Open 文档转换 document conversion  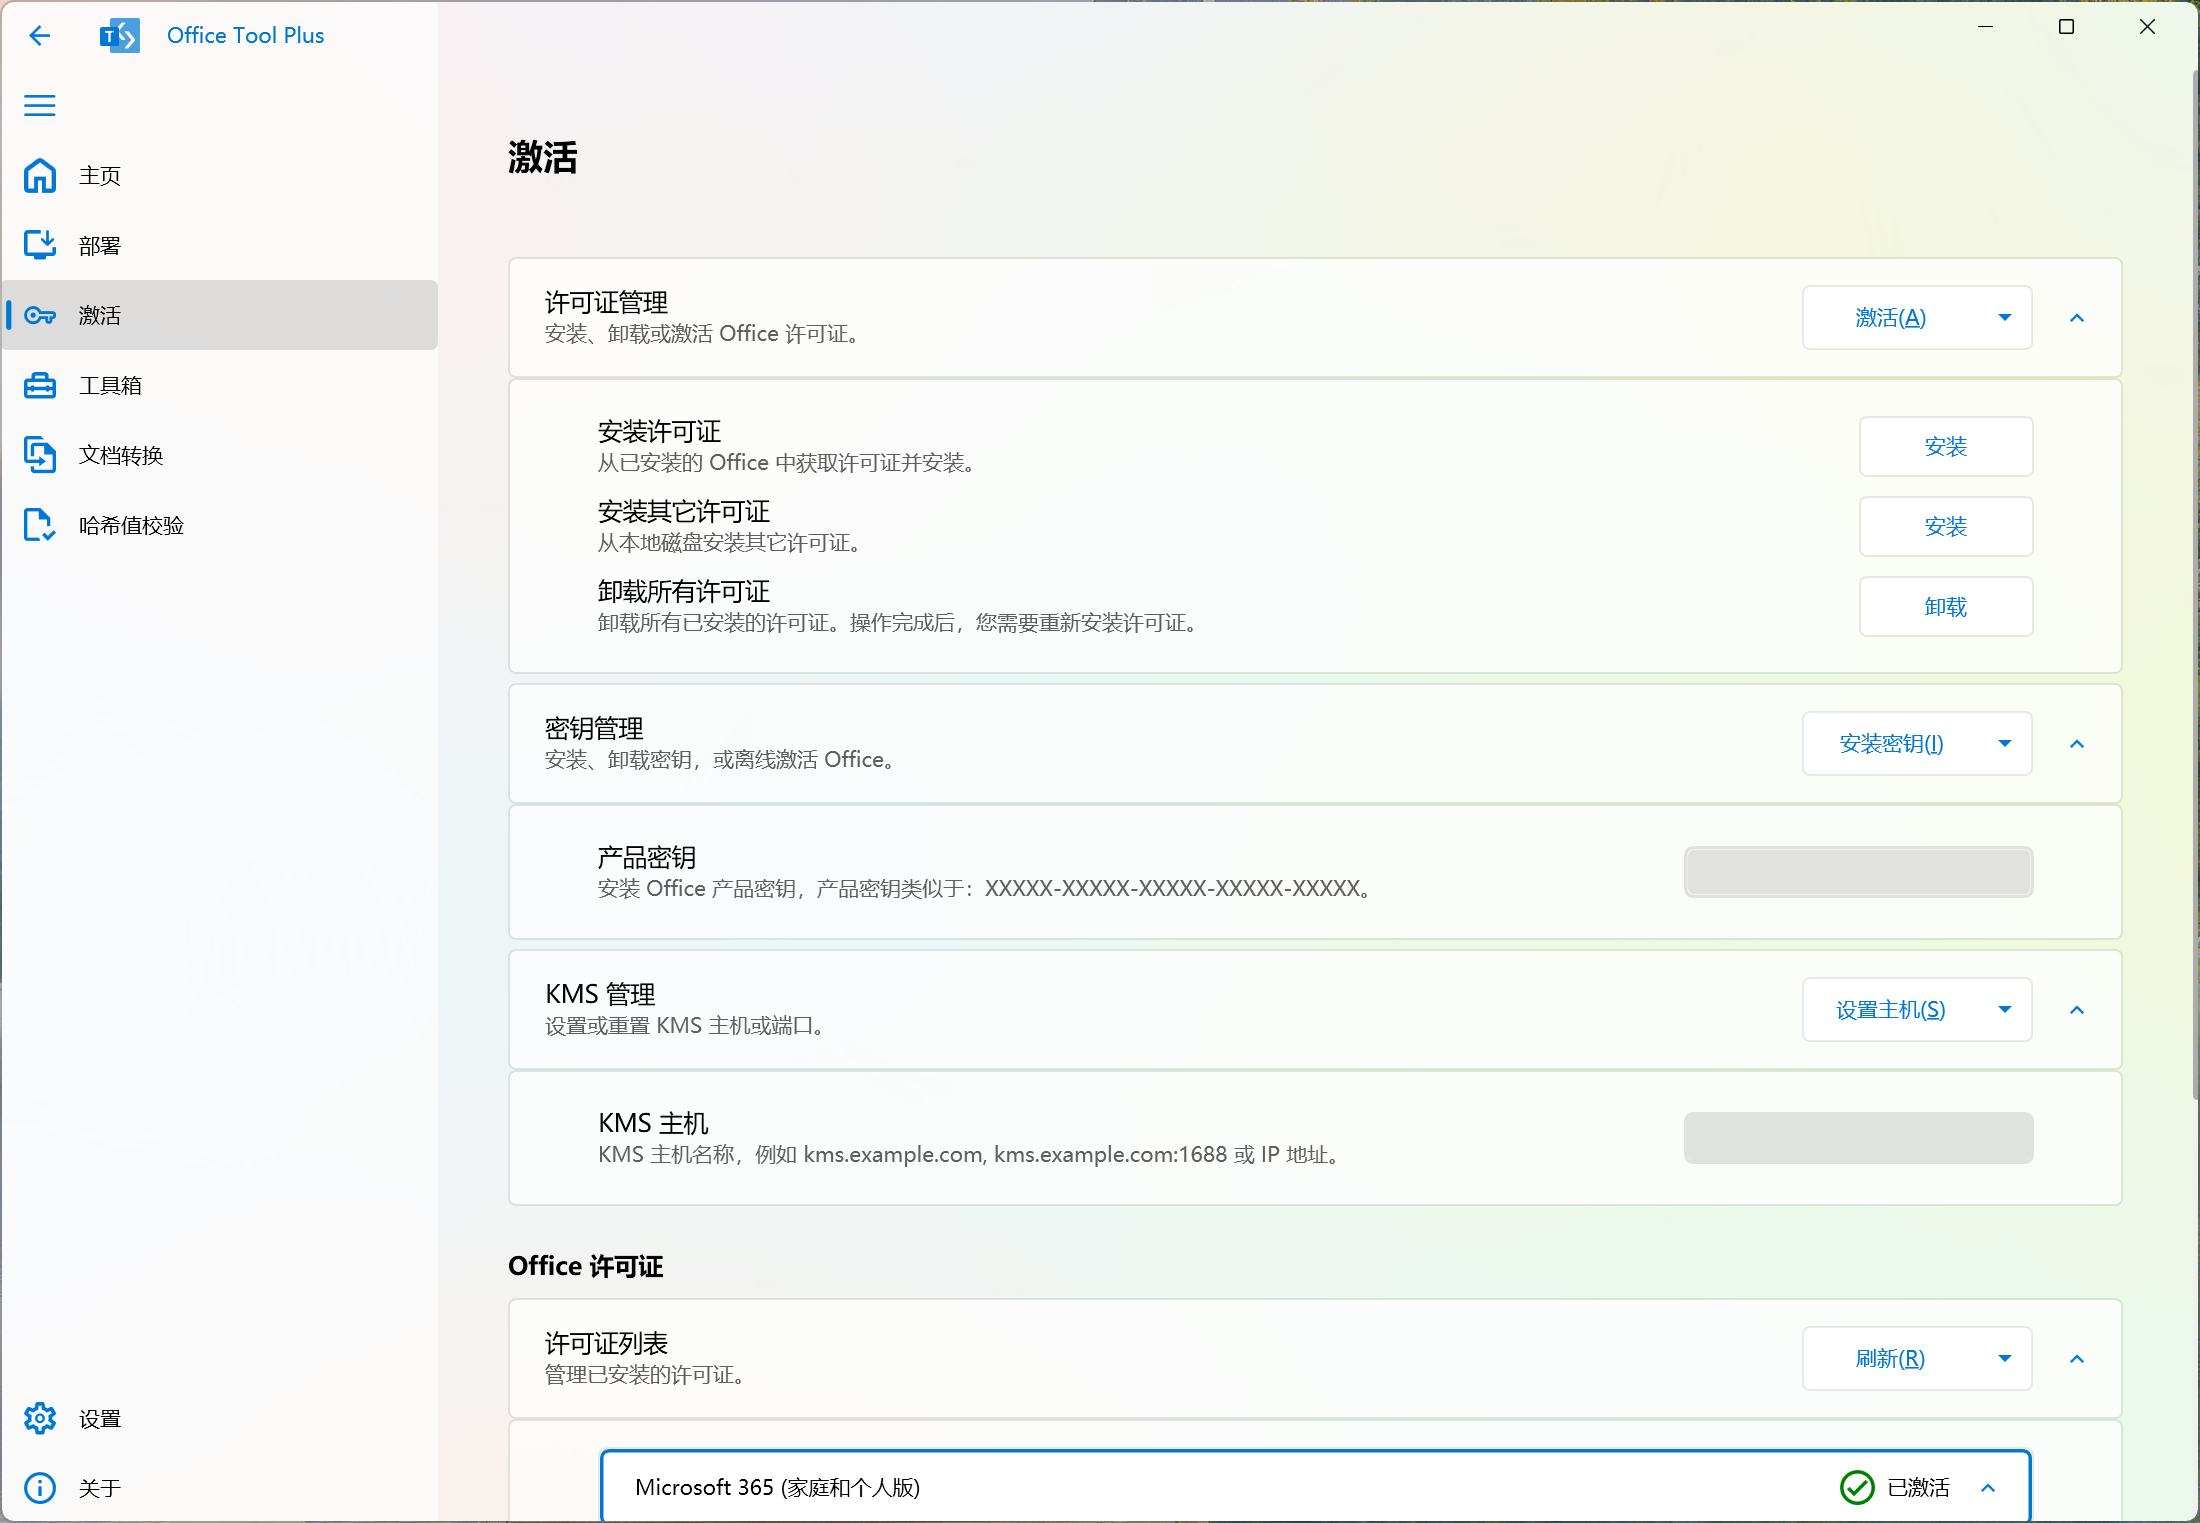point(119,456)
